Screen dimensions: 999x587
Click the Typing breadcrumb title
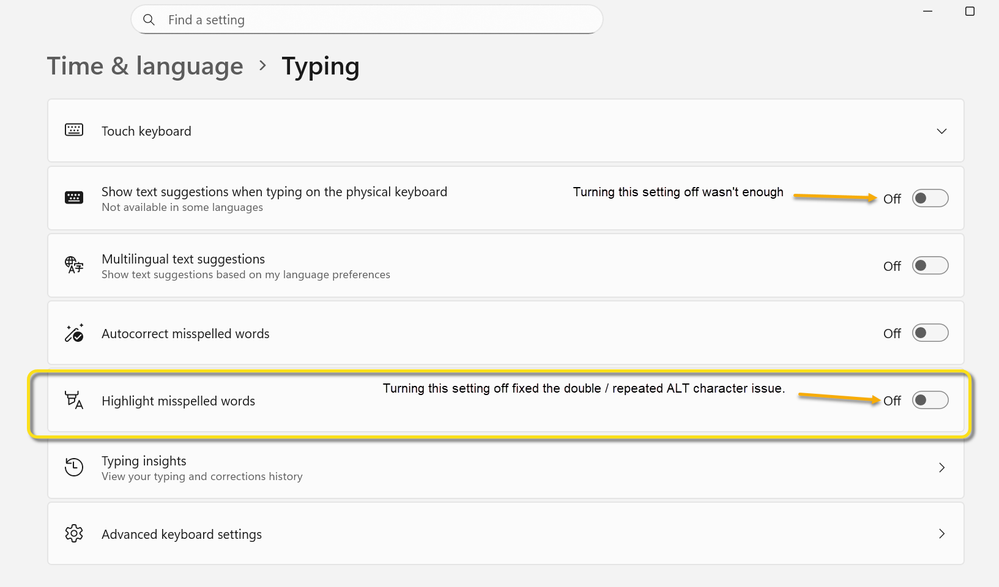(320, 66)
